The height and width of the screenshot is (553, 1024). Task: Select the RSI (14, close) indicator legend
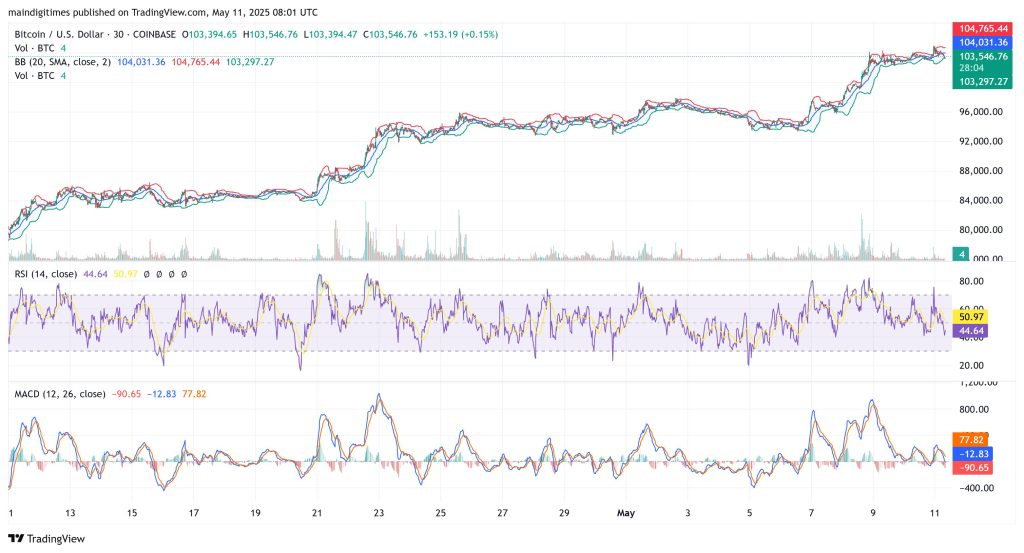45,273
